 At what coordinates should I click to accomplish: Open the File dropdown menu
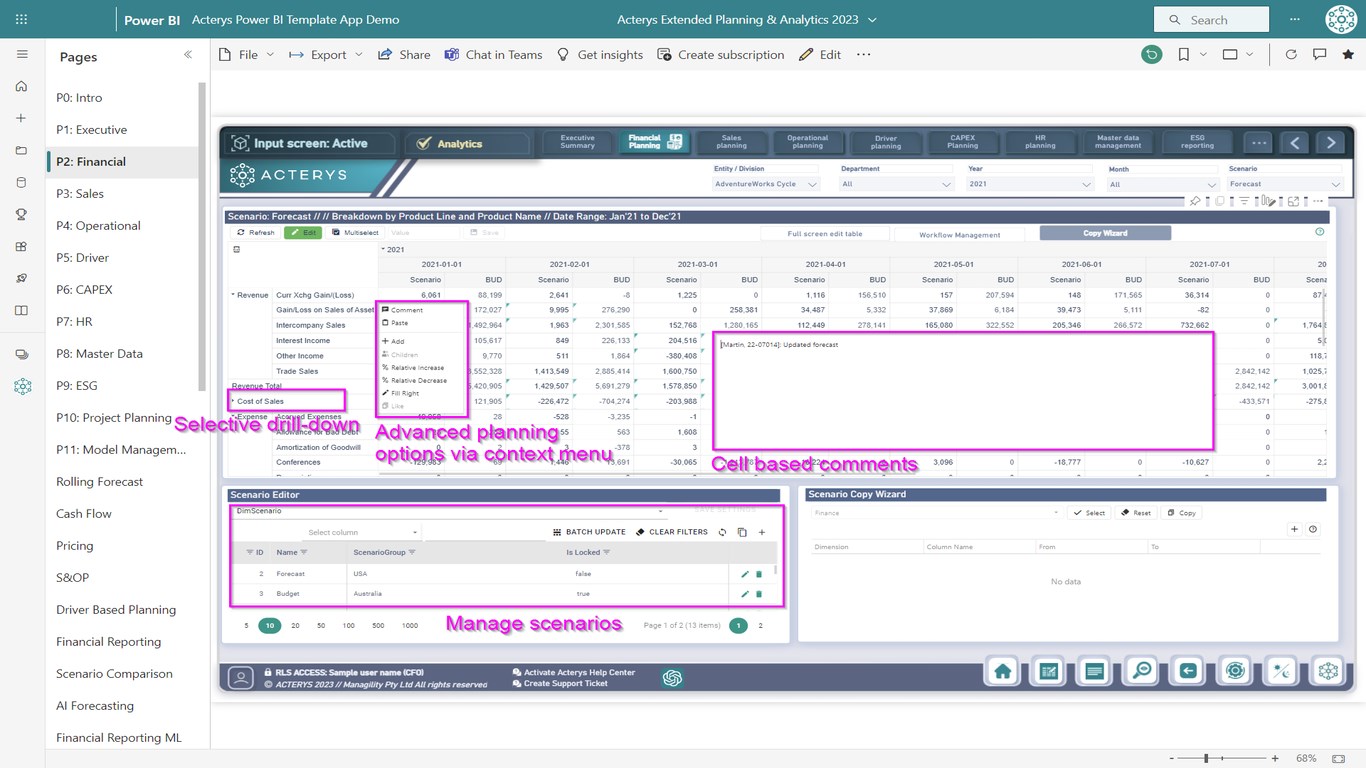tap(247, 55)
